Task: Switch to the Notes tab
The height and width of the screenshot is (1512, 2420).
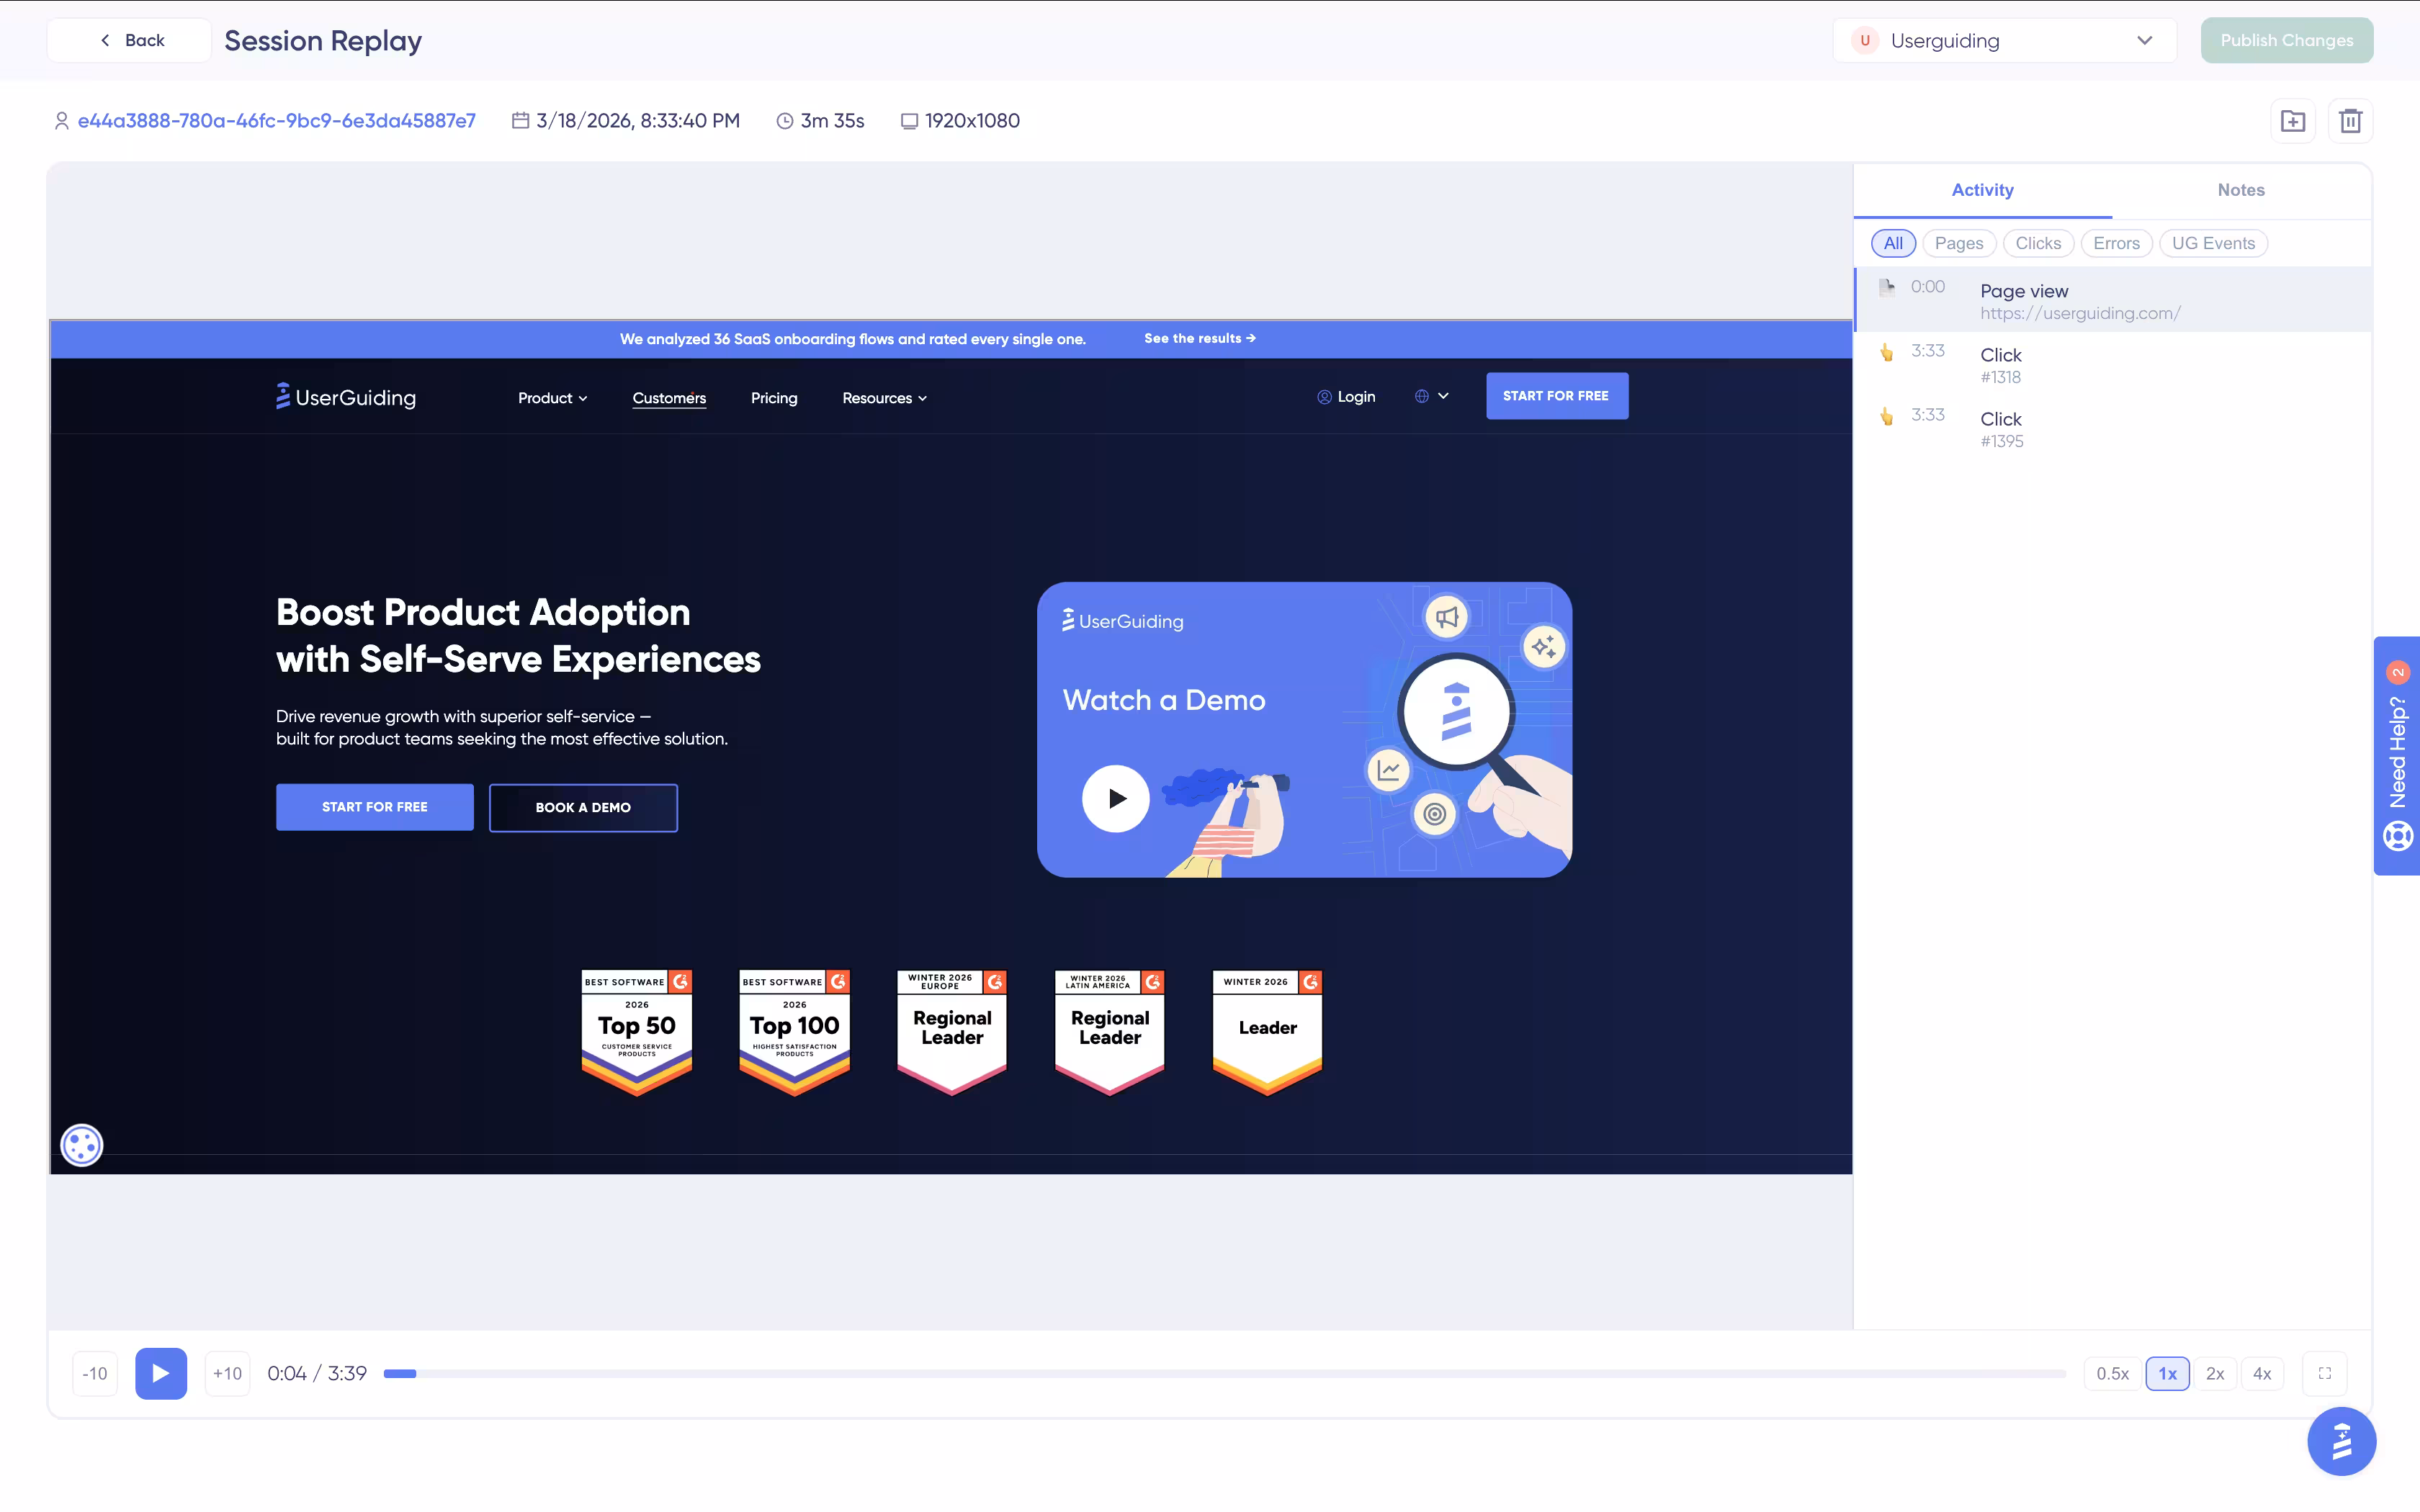Action: tap(2240, 190)
